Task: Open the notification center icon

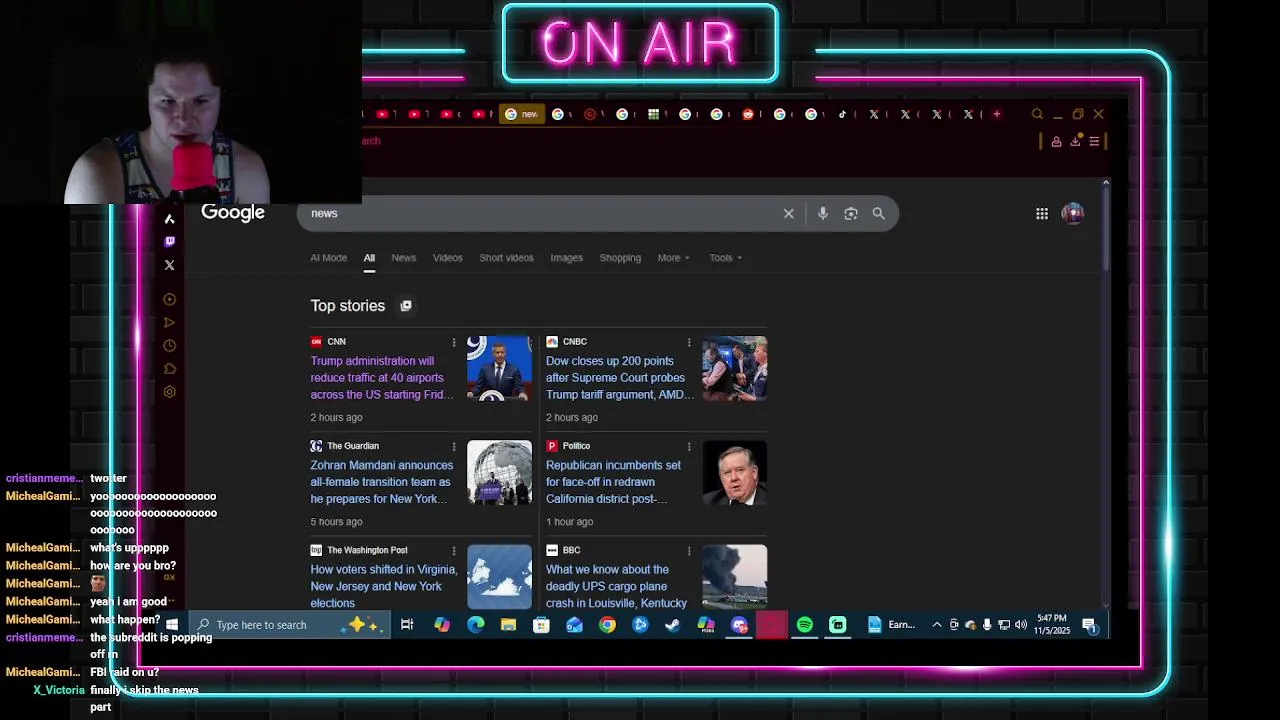Action: click(x=1090, y=625)
